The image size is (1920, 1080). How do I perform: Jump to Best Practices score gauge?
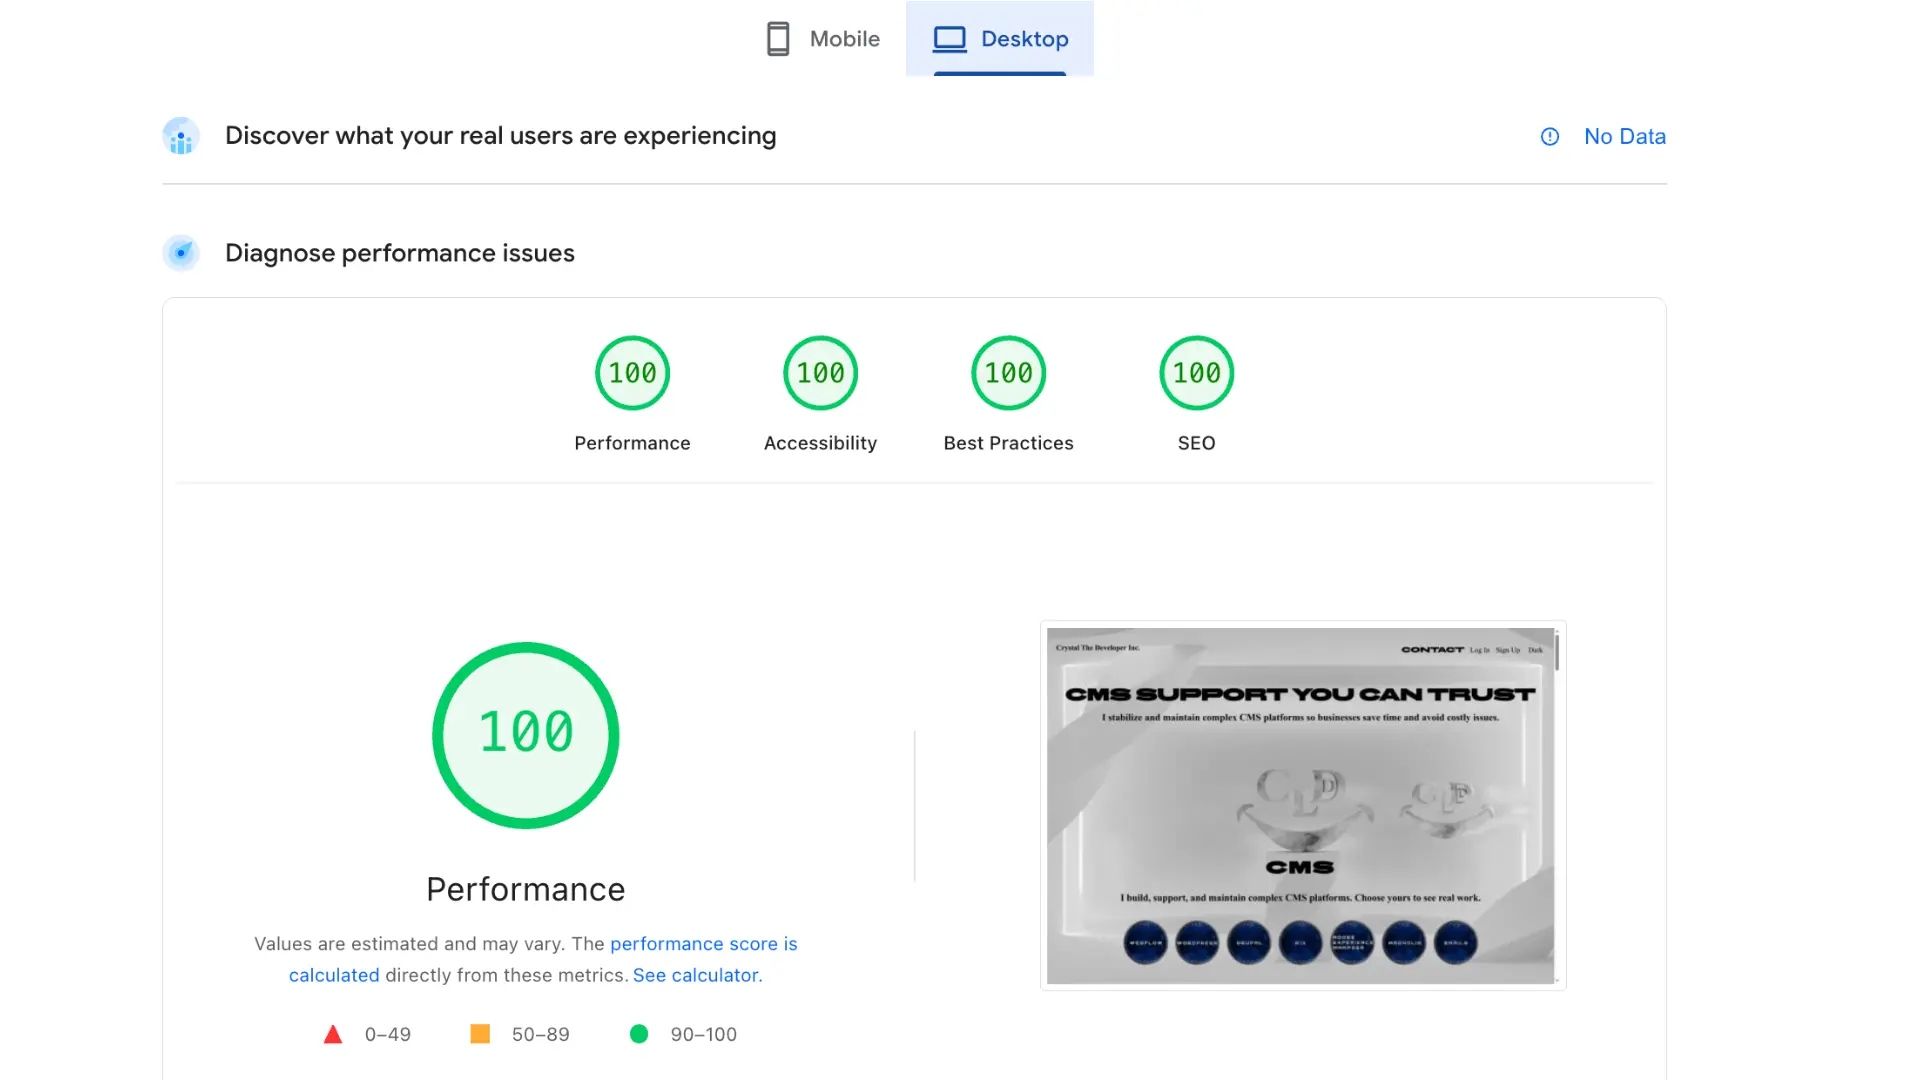coord(1008,373)
